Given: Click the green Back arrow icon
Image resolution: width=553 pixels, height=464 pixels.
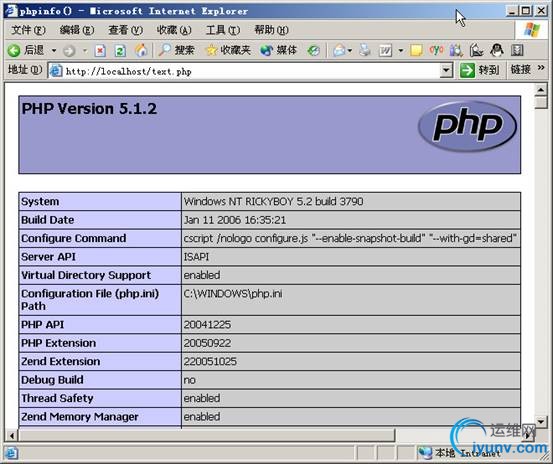Looking at the screenshot, I should click(x=14, y=51).
